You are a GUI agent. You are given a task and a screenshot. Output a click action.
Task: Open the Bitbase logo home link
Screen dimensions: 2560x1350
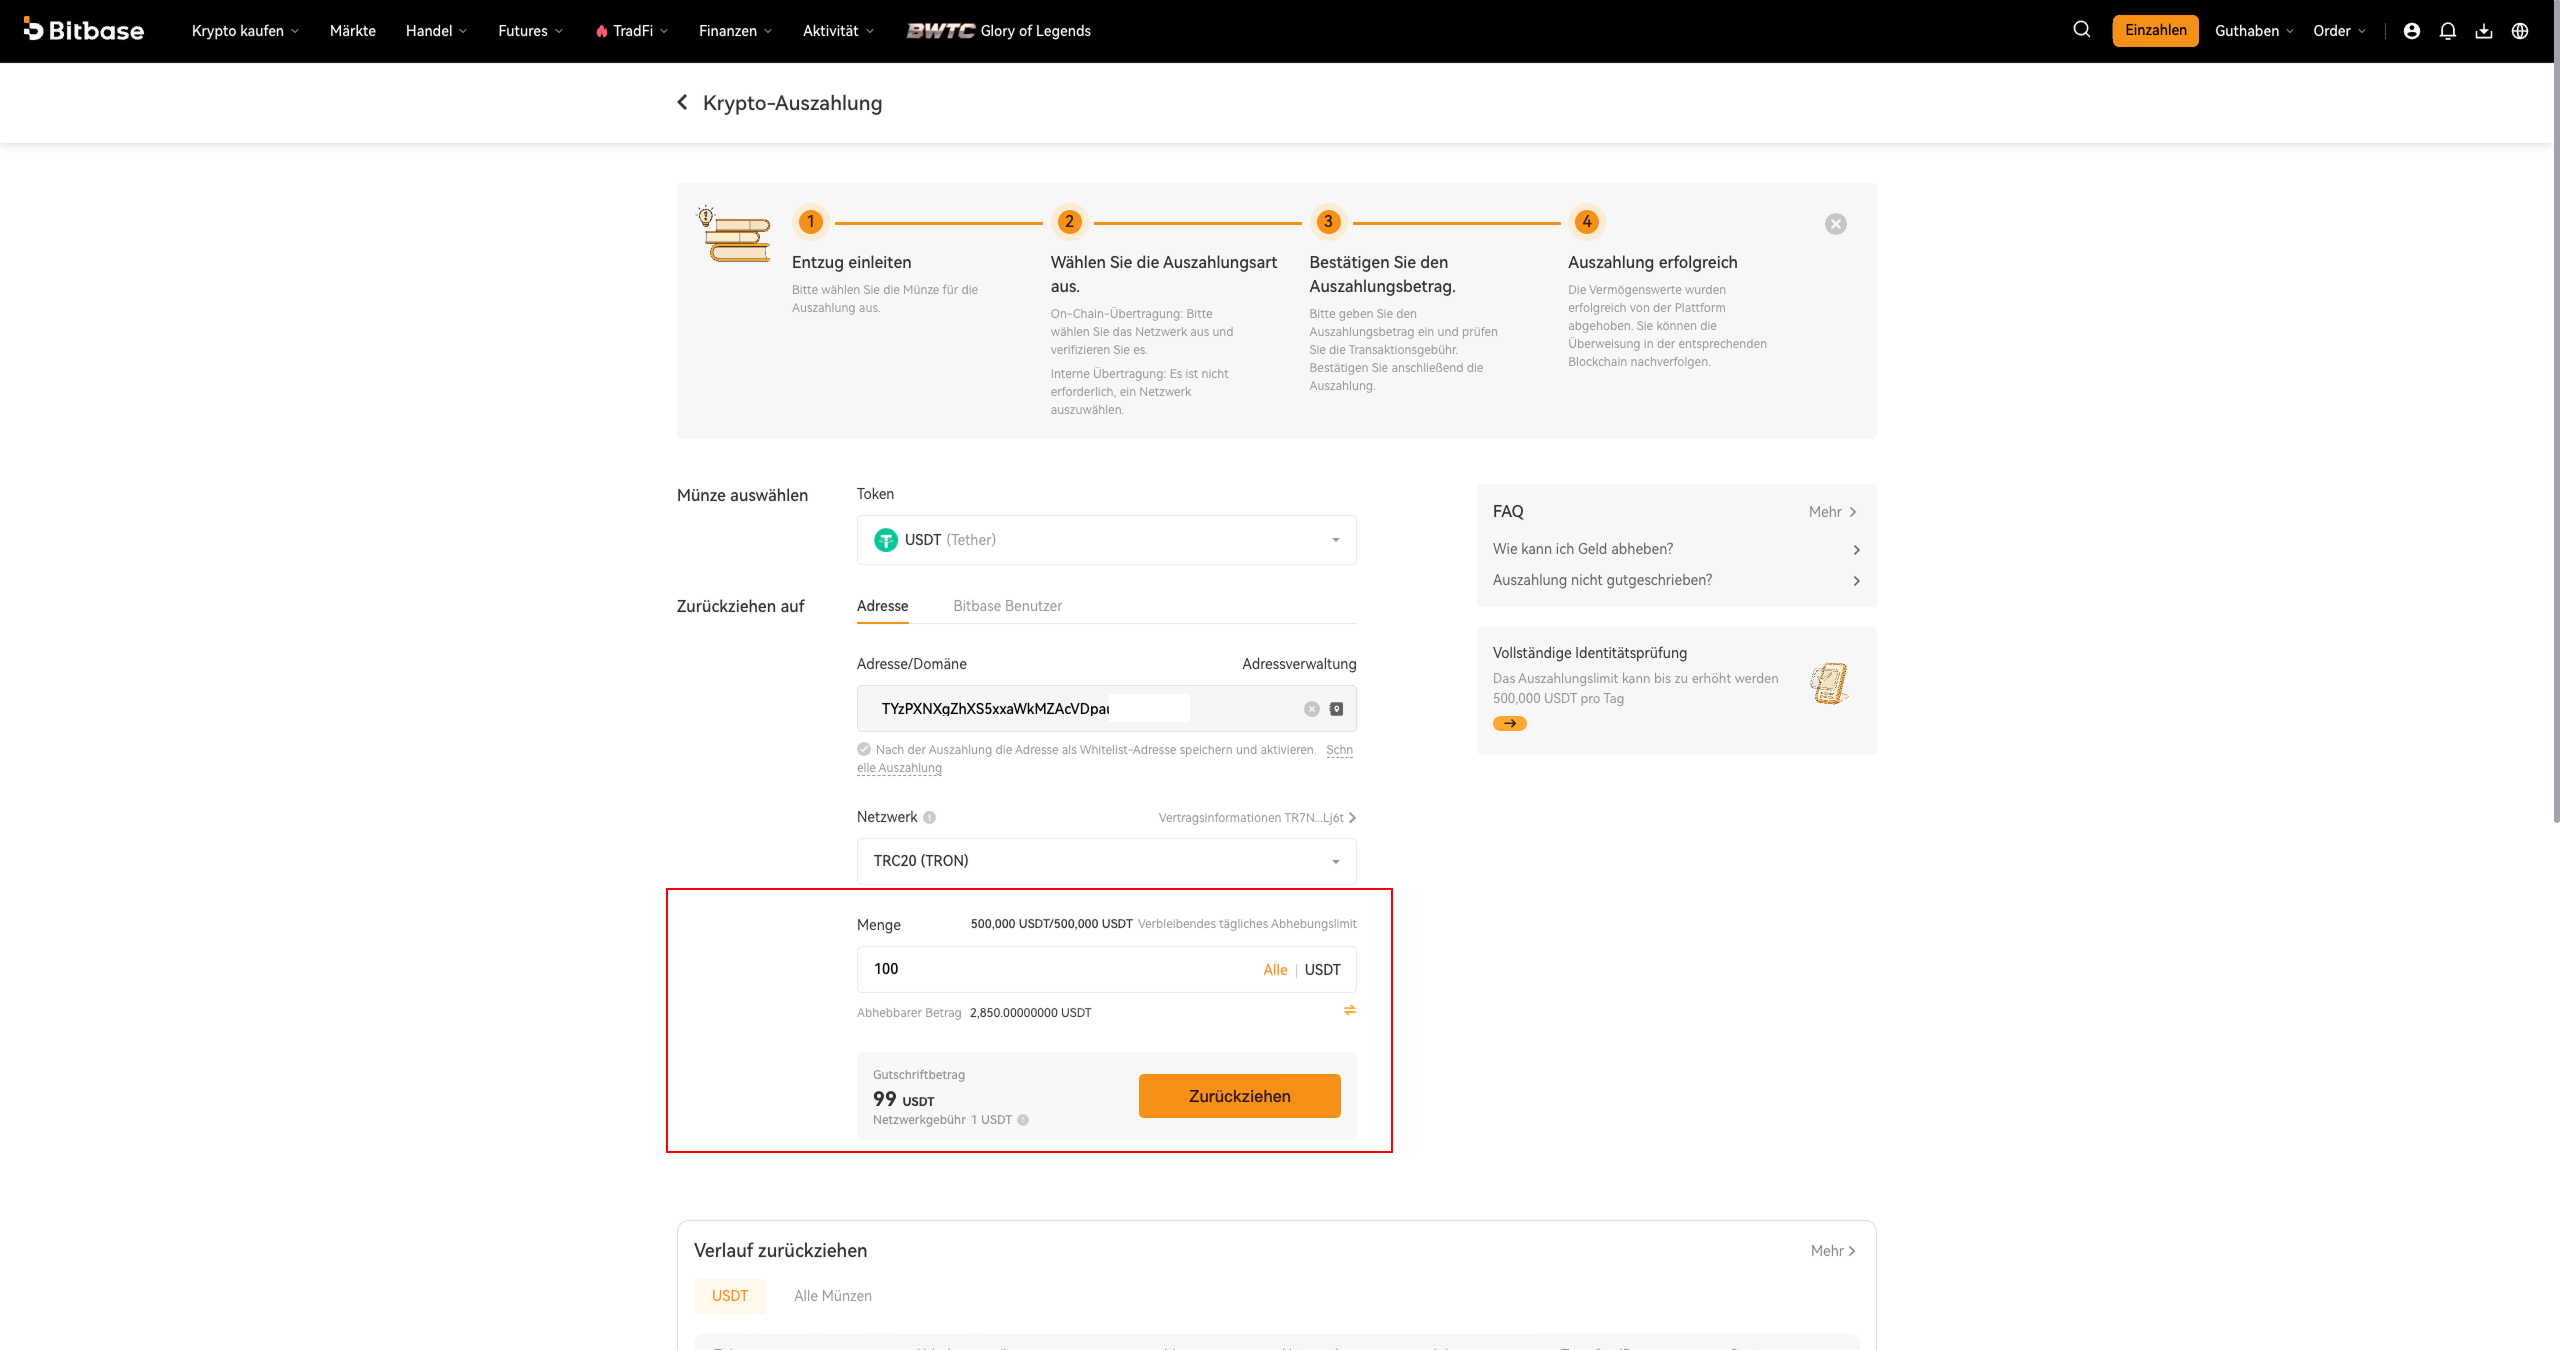[x=84, y=30]
